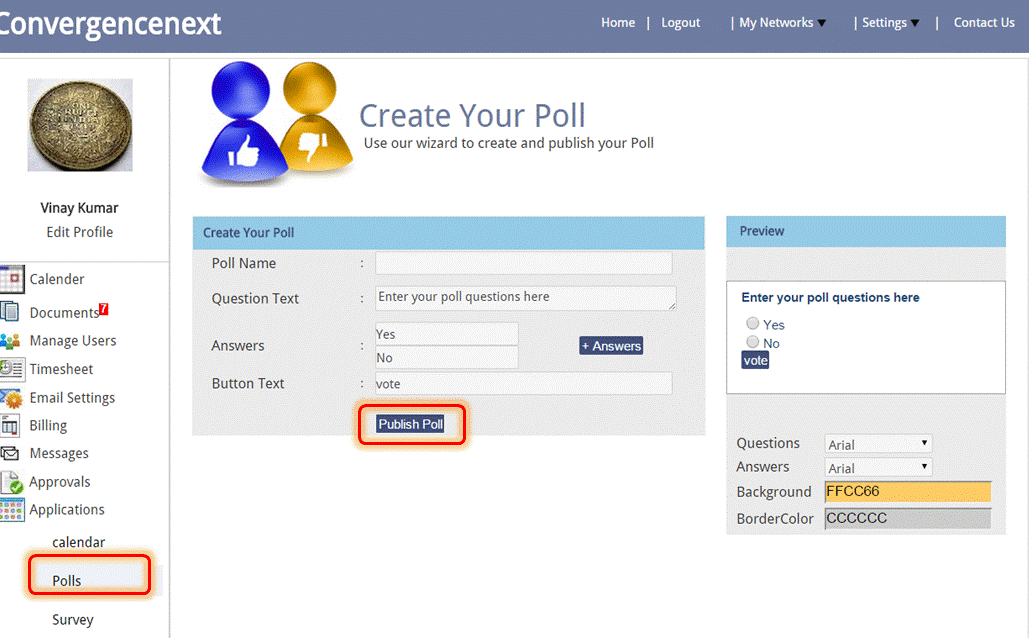Click the Calender sidebar icon
Screen dimensions: 1029x638
click(11, 279)
